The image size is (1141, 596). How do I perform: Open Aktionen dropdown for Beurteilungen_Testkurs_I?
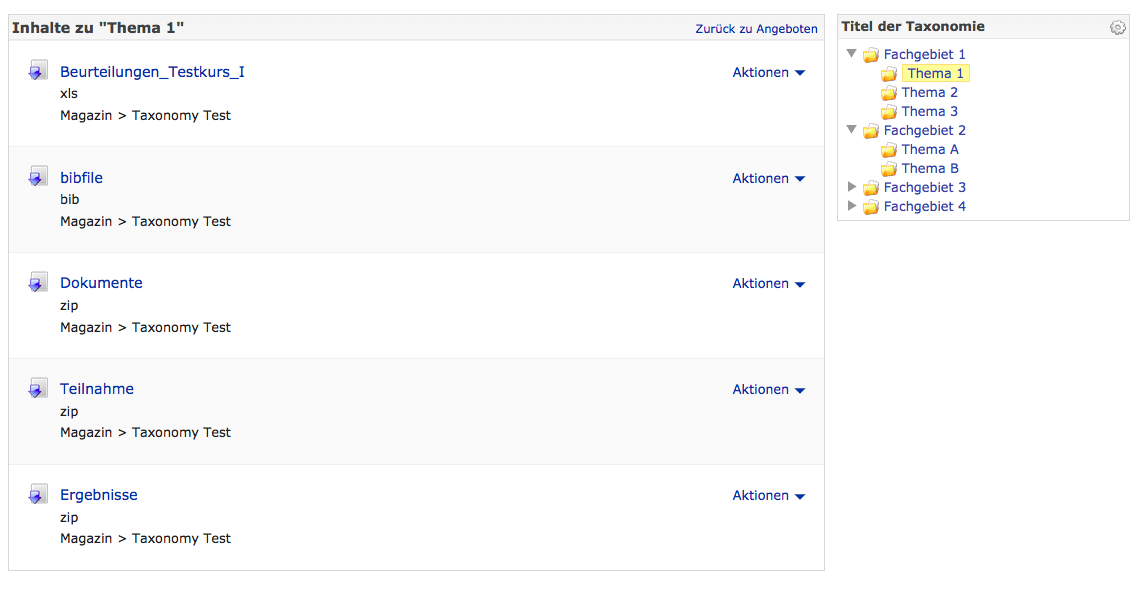pyautogui.click(x=768, y=72)
